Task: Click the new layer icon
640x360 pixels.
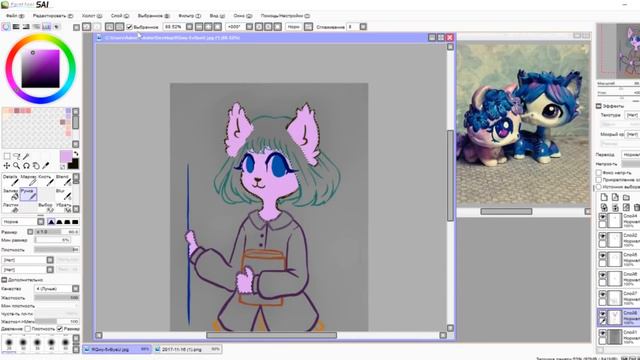Action: 604,198
